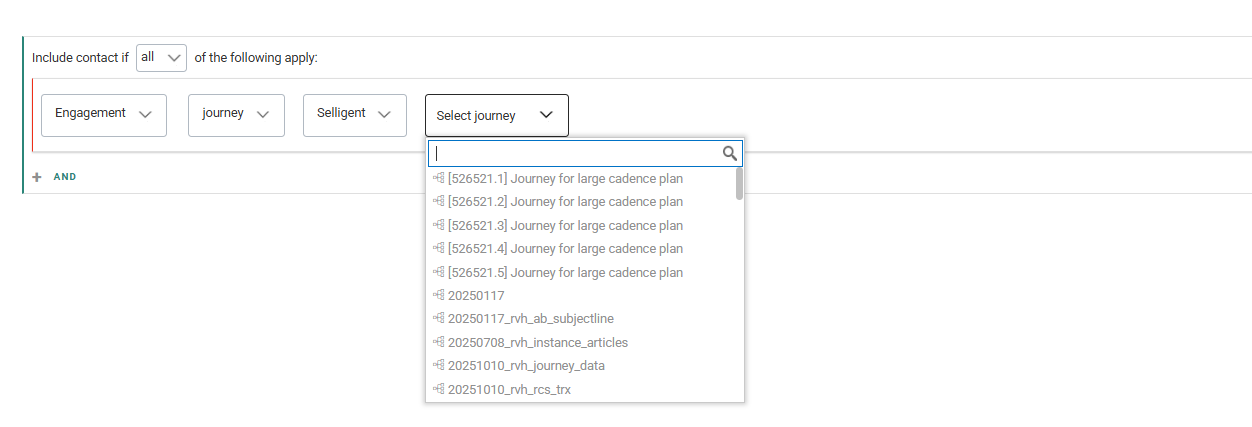The height and width of the screenshot is (427, 1252).
Task: Click the AND add-condition button
Action: coord(64,177)
